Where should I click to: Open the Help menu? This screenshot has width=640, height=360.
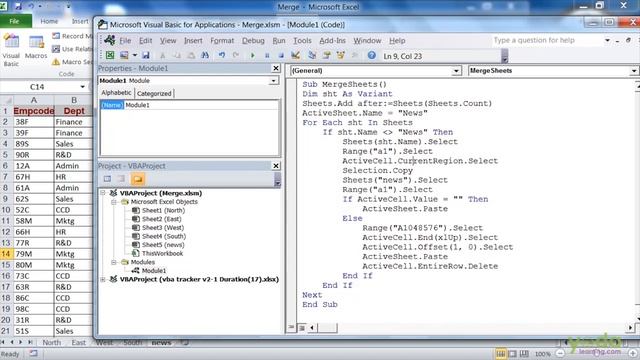[x=397, y=40]
